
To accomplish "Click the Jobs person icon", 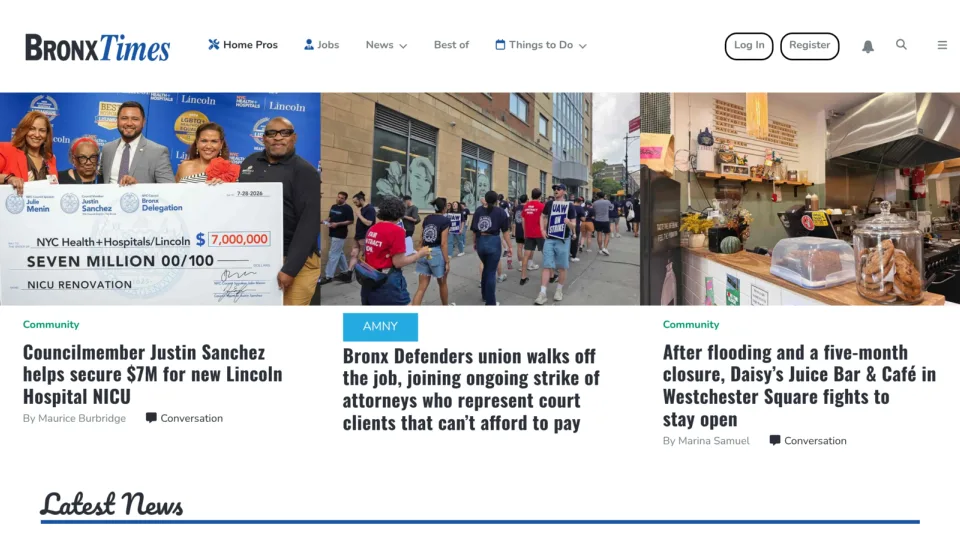I will pos(309,45).
